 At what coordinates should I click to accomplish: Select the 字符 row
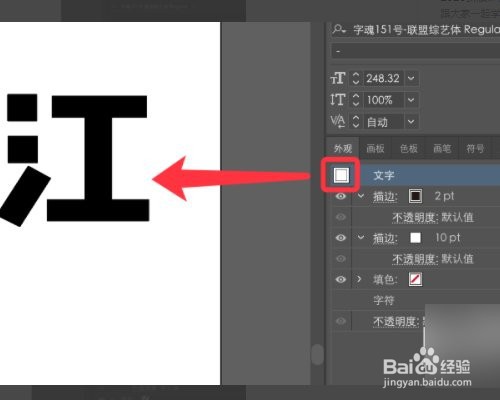[x=384, y=300]
